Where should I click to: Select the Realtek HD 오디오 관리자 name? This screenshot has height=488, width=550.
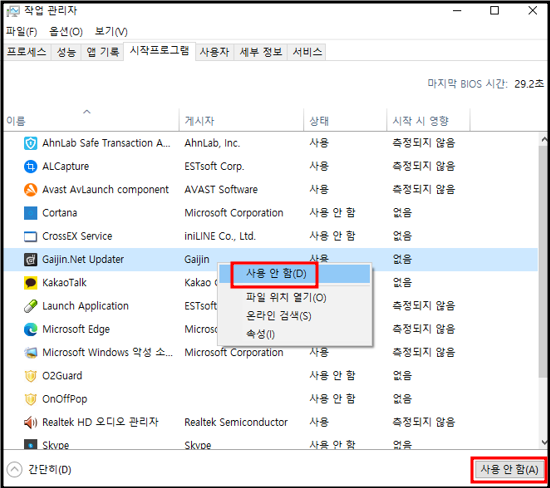[x=100, y=422]
